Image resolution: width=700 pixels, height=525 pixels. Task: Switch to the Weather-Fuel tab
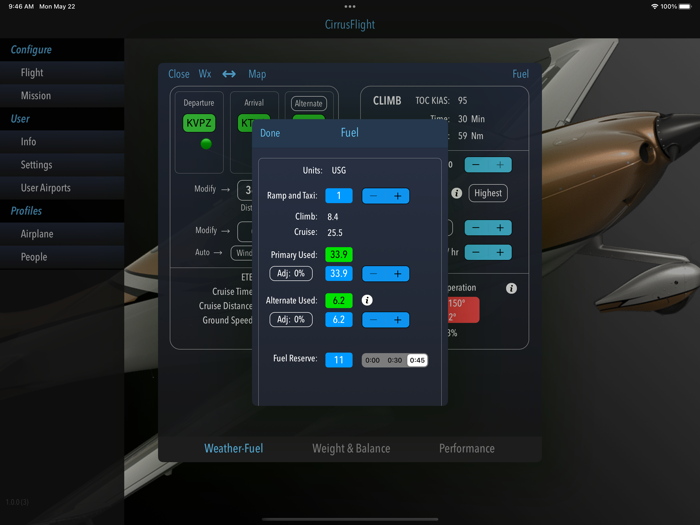(233, 448)
